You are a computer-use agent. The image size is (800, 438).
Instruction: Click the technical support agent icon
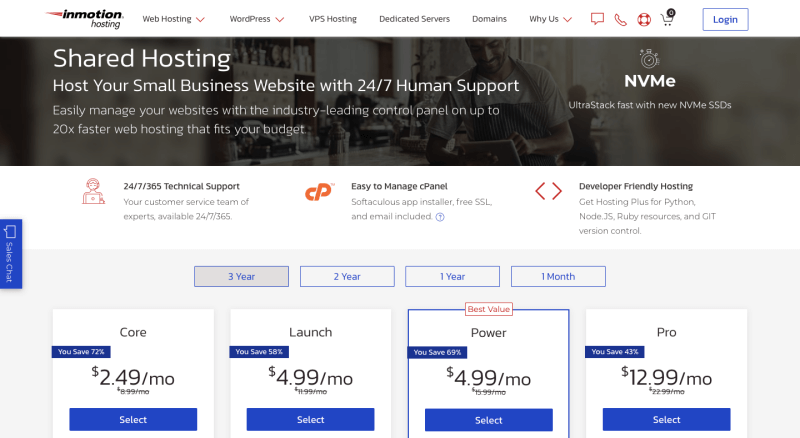click(x=93, y=191)
